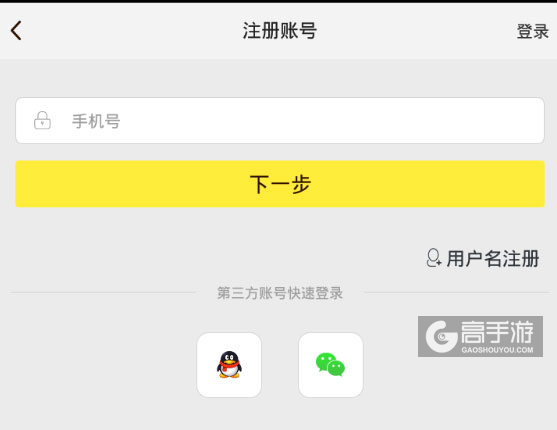Click the divider line left of 第三方账号快速登录
The image size is (557, 430).
click(103, 293)
